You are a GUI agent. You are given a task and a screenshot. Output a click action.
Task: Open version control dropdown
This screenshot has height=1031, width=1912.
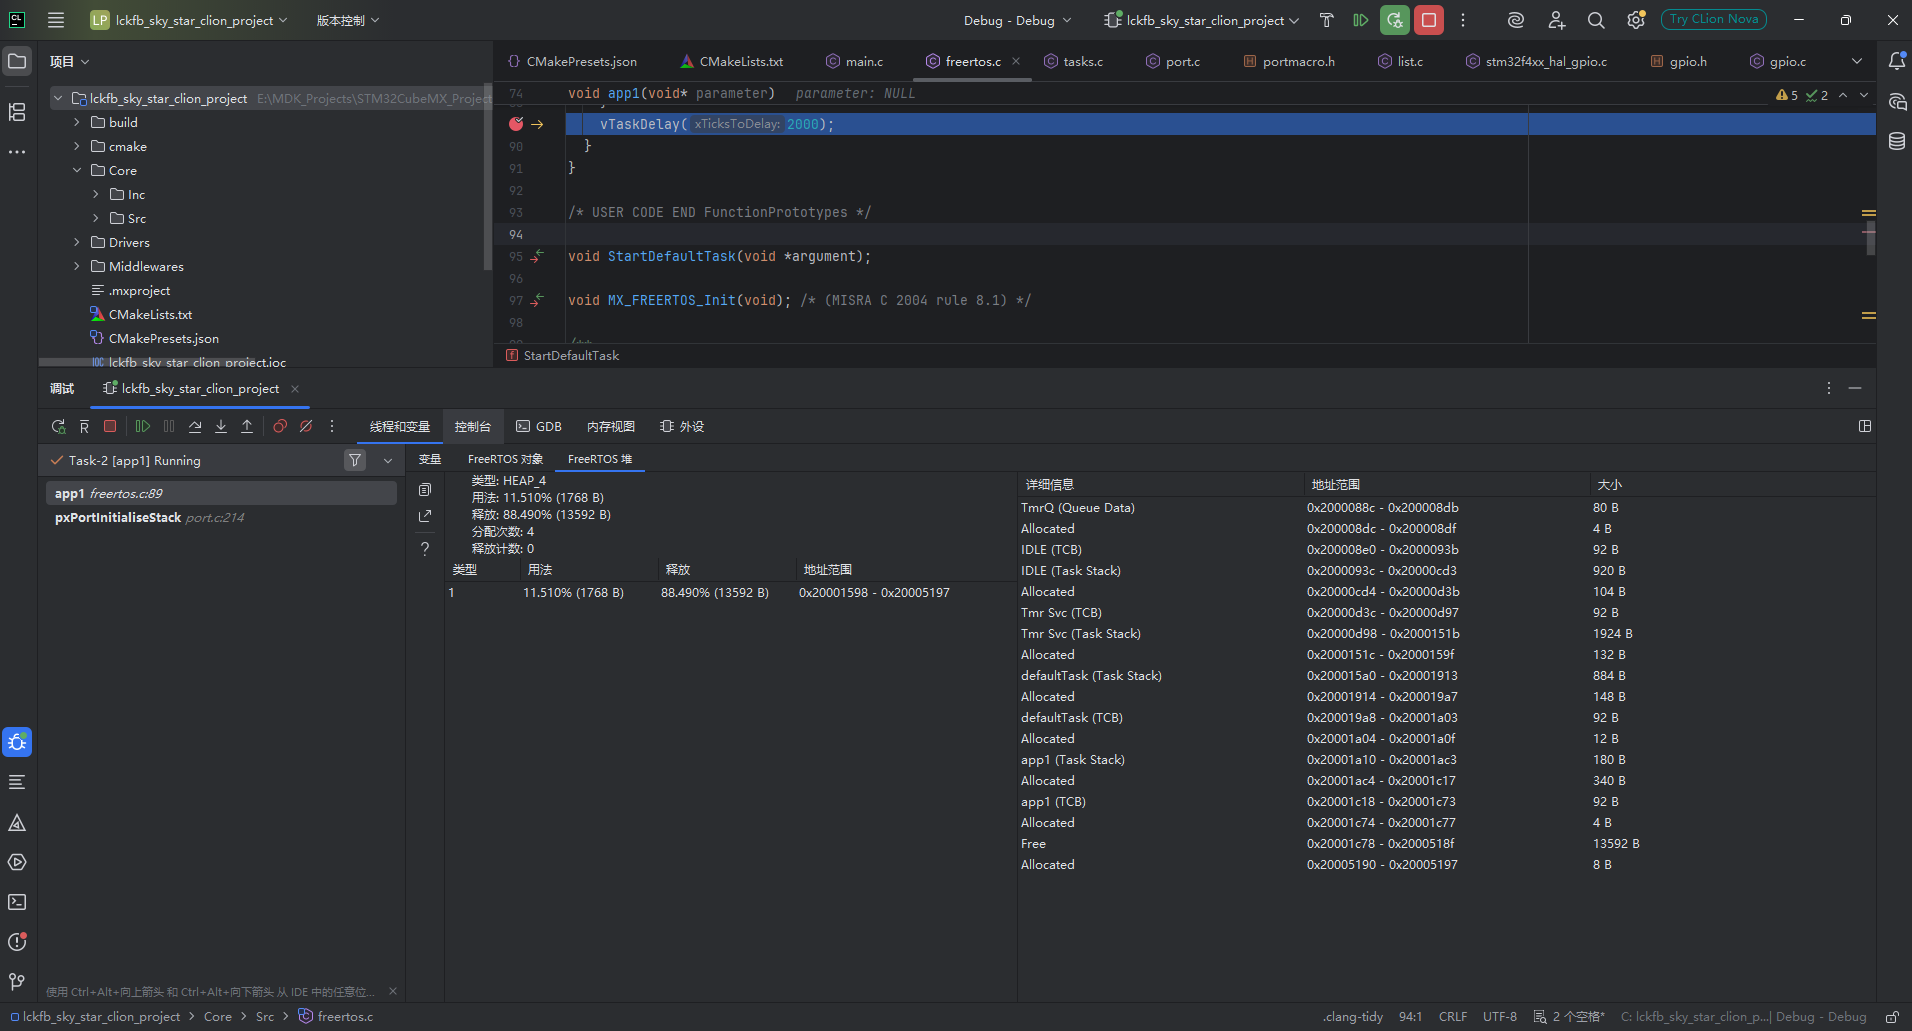[348, 20]
